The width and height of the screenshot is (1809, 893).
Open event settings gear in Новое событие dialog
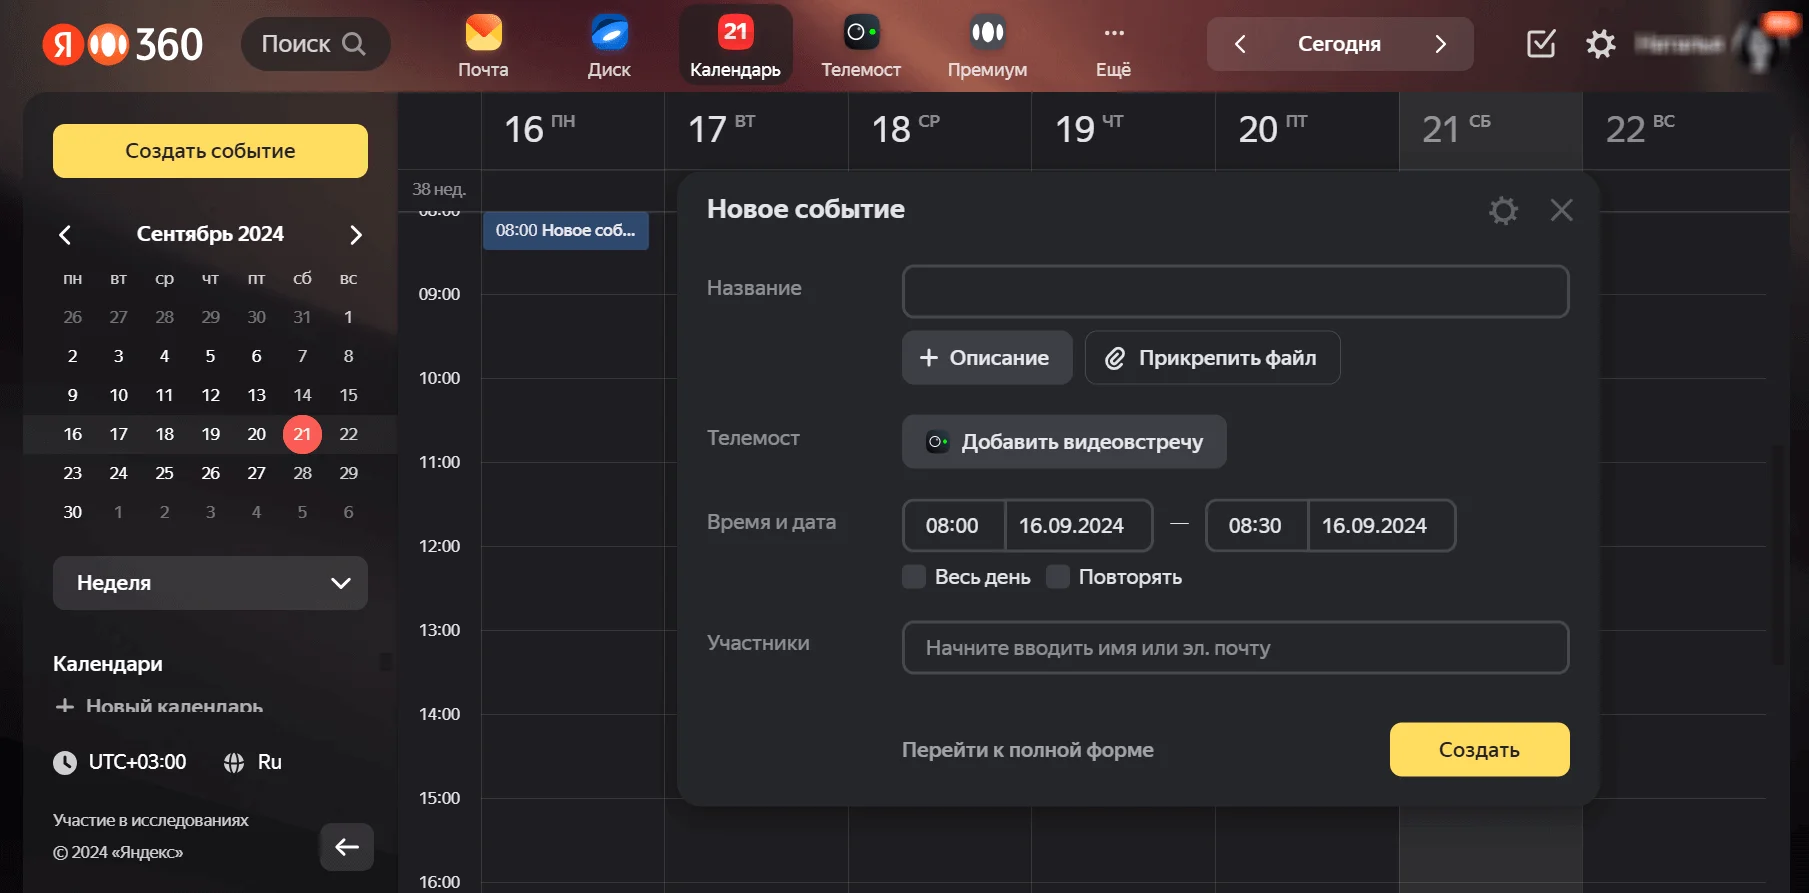pos(1503,210)
